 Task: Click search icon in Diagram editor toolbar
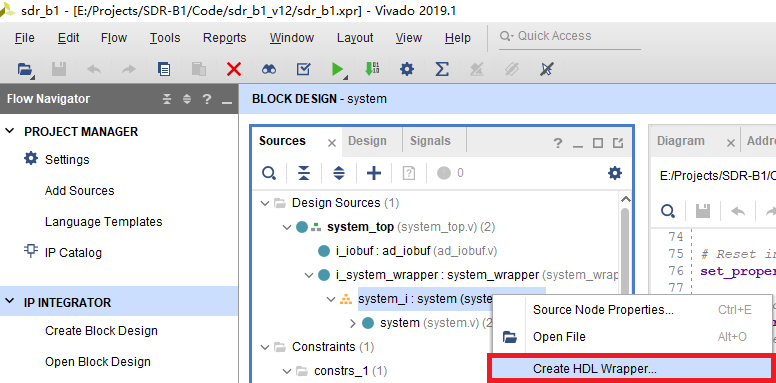click(x=668, y=212)
